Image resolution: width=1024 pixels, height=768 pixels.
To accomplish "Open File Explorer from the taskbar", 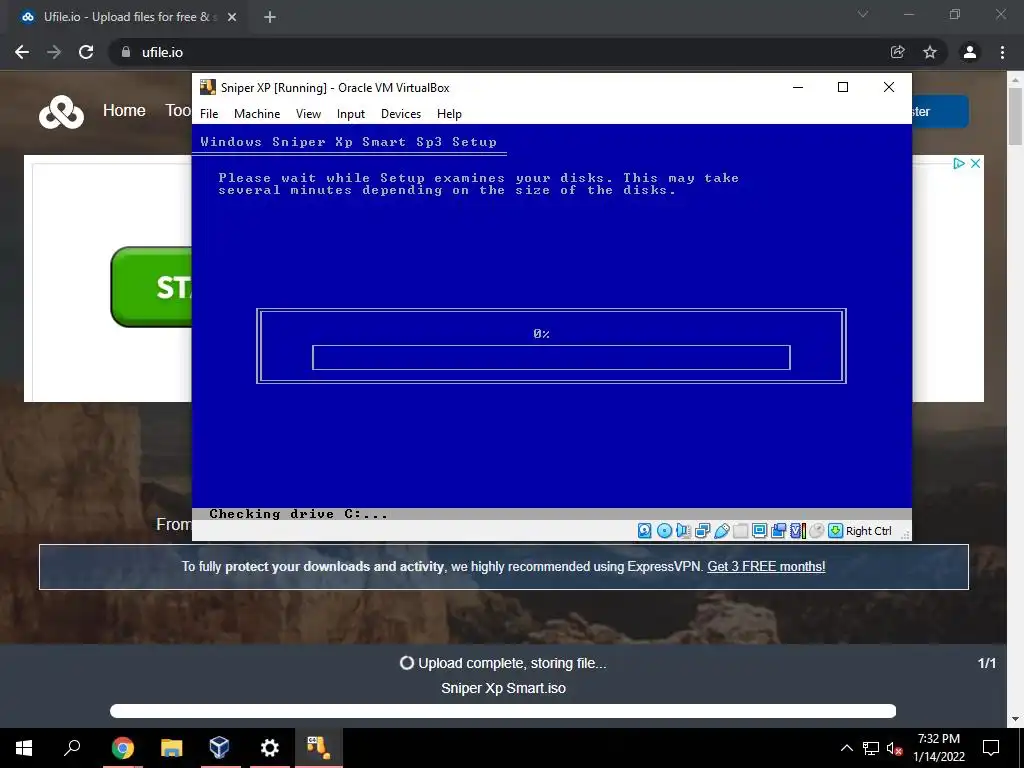I will pyautogui.click(x=171, y=748).
